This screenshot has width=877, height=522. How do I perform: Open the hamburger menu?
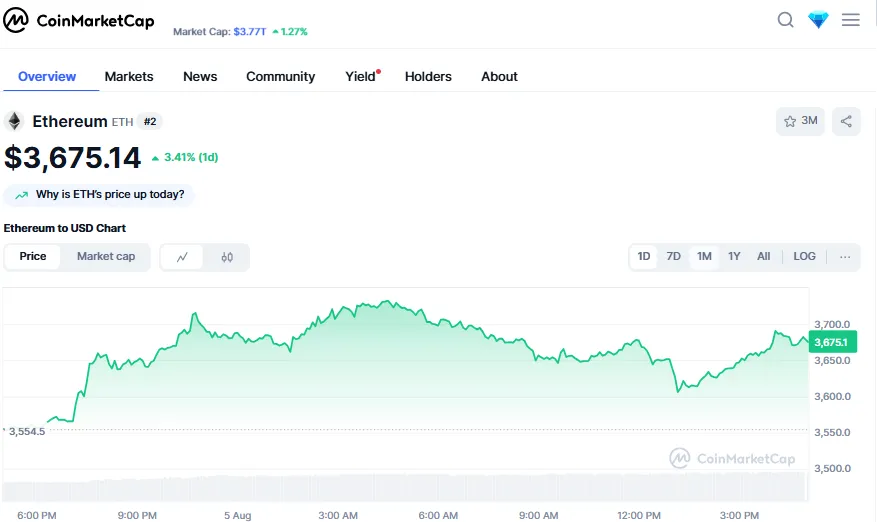(x=851, y=20)
